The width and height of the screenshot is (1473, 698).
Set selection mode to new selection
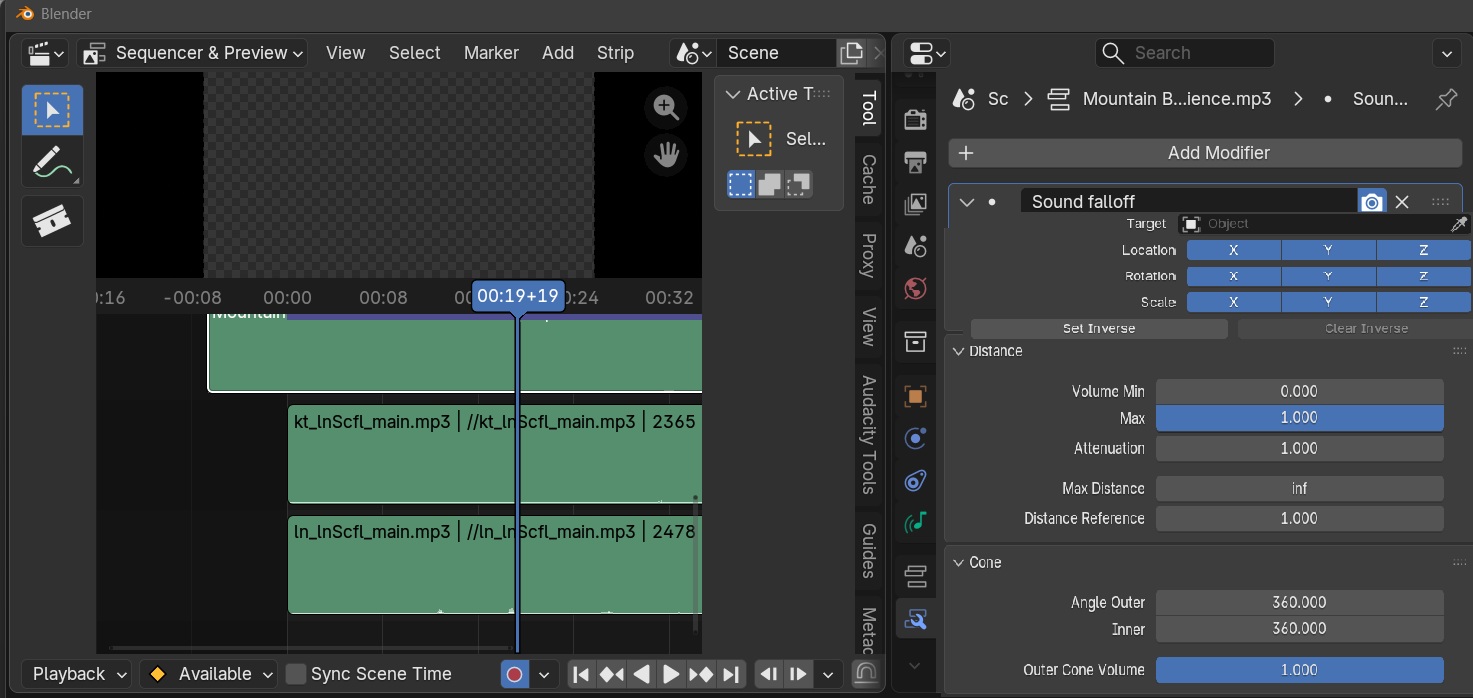741,184
